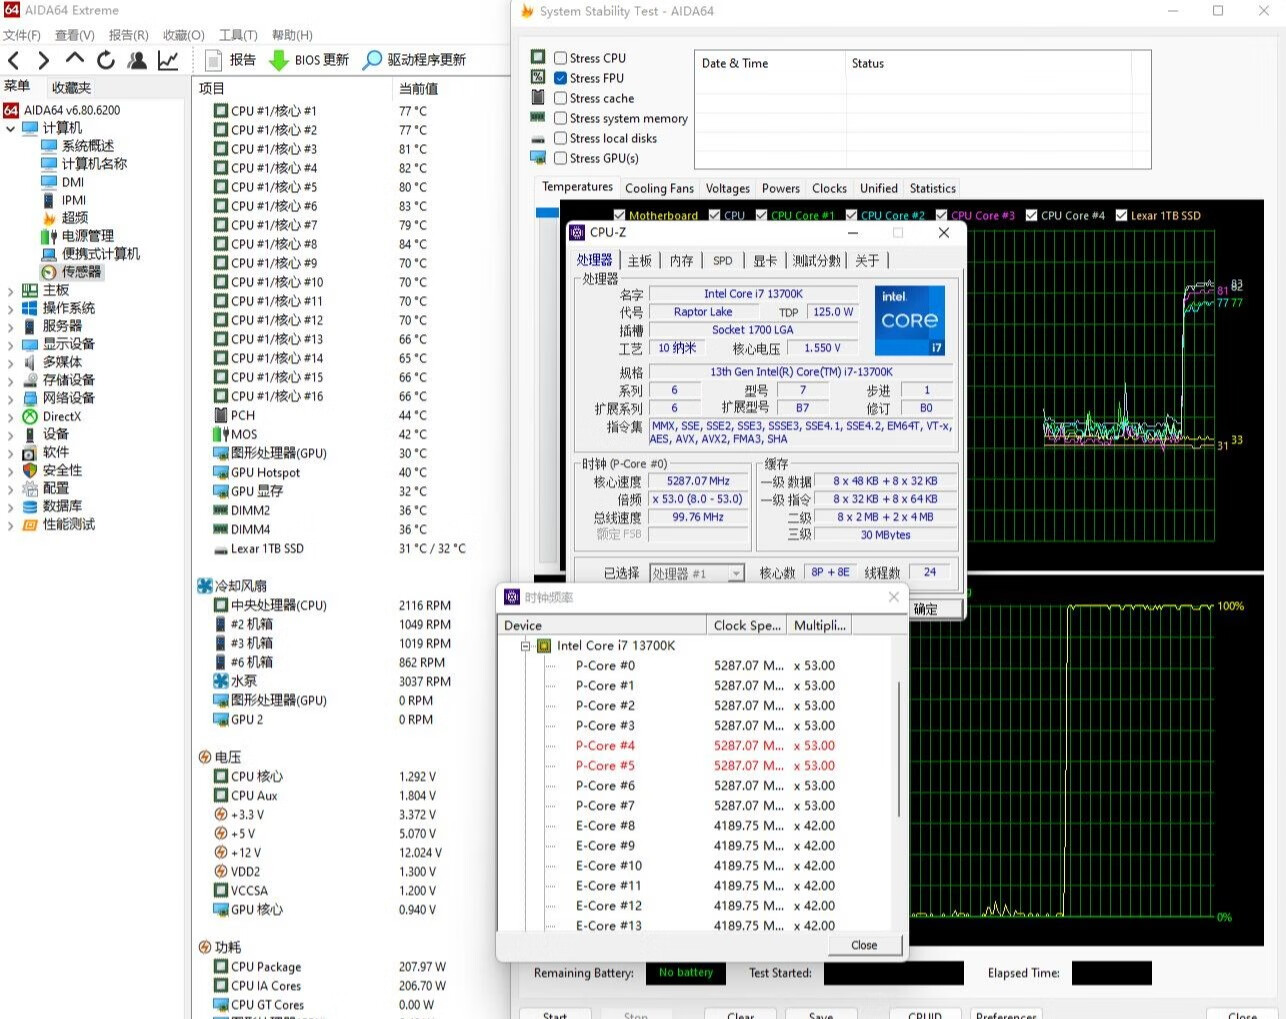Enable Stress system memory checkbox
Viewport: 1286px width, 1019px height.
click(561, 118)
